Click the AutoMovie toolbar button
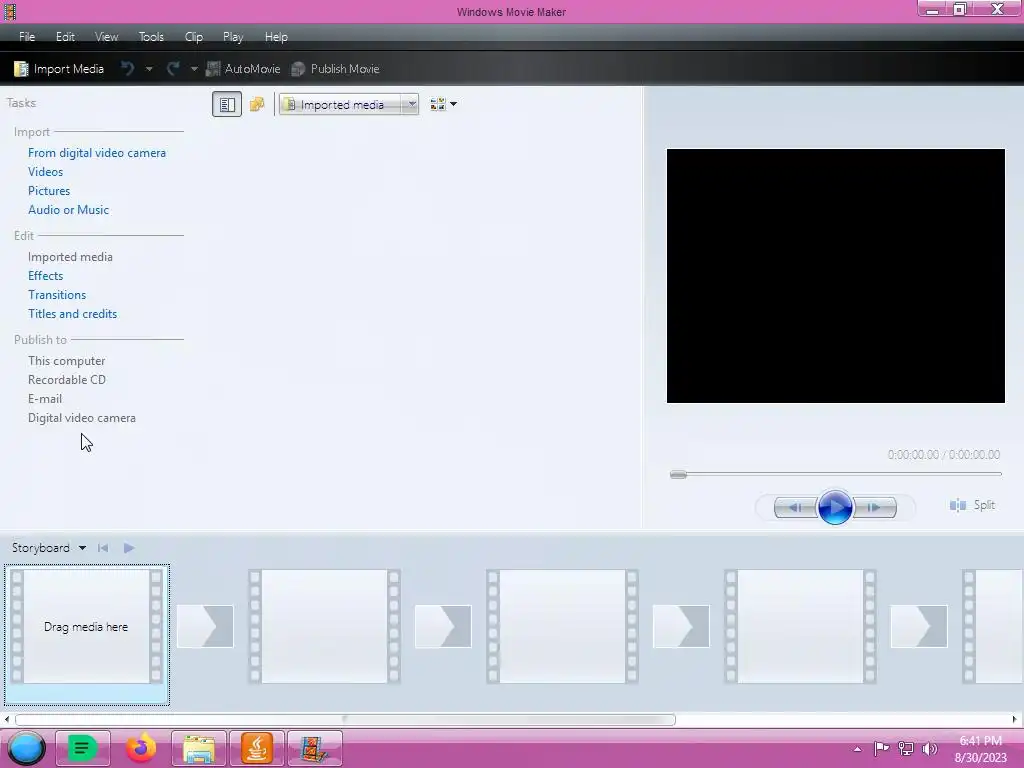This screenshot has width=1024, height=768. pyautogui.click(x=243, y=69)
